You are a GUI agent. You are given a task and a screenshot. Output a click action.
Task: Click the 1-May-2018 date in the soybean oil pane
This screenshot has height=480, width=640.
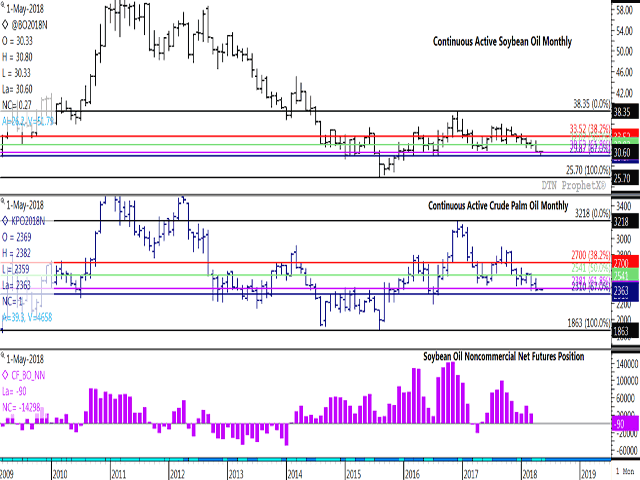coord(25,9)
